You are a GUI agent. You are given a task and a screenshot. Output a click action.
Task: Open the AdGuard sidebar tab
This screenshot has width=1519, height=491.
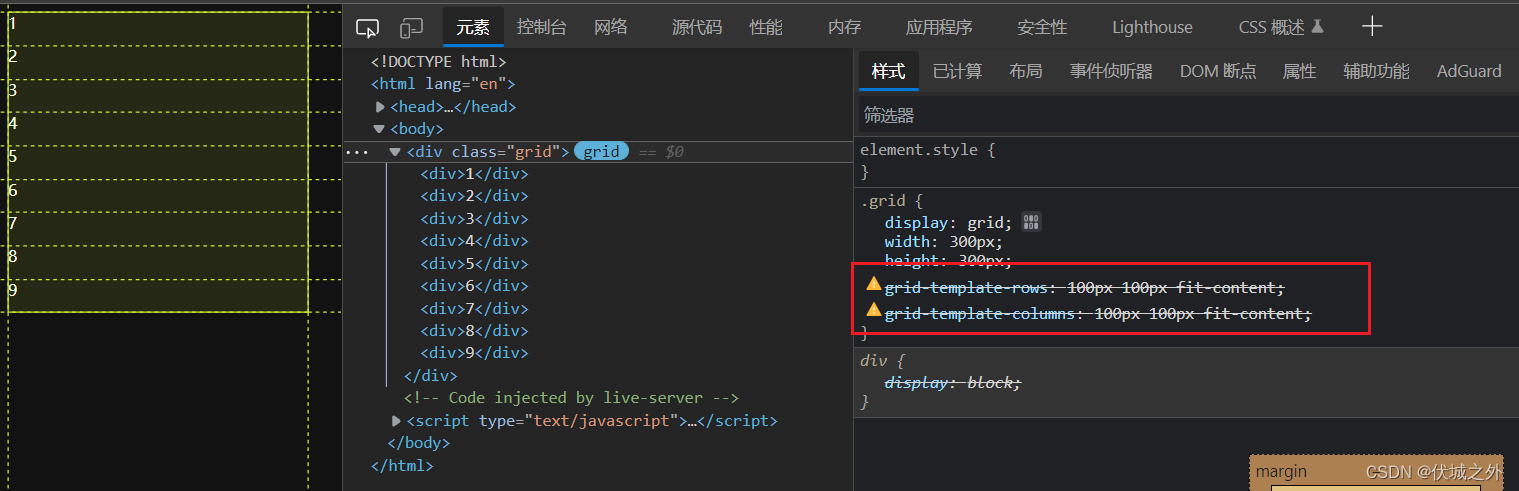tap(1469, 71)
